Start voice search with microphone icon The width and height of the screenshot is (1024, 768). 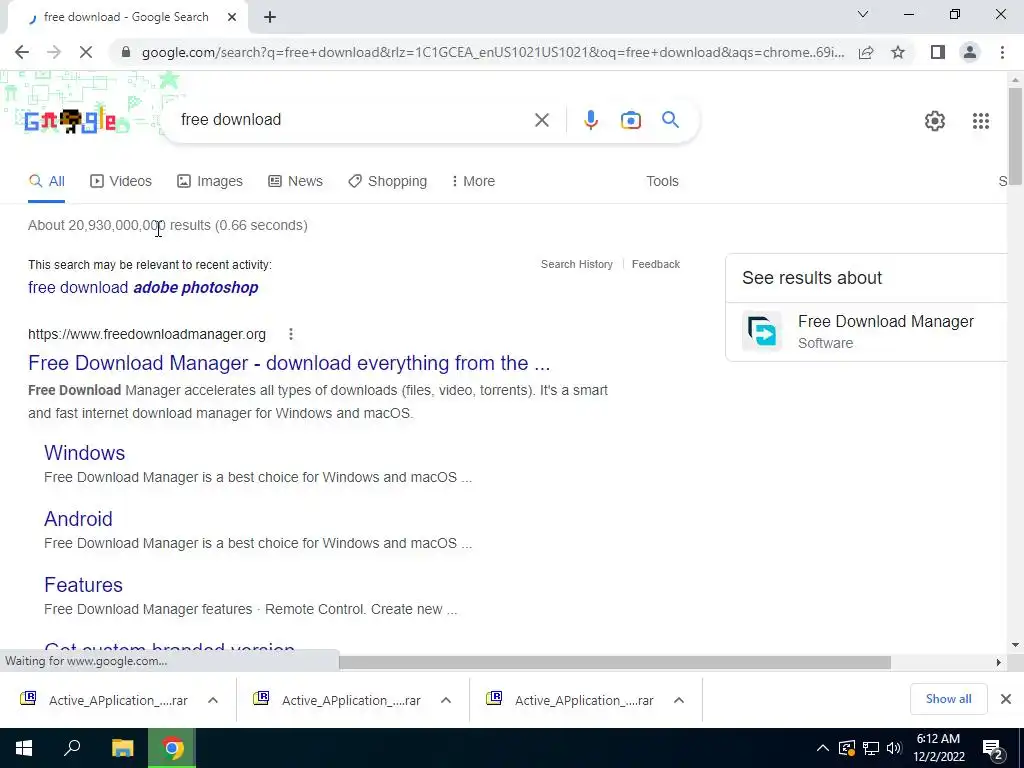click(x=590, y=120)
